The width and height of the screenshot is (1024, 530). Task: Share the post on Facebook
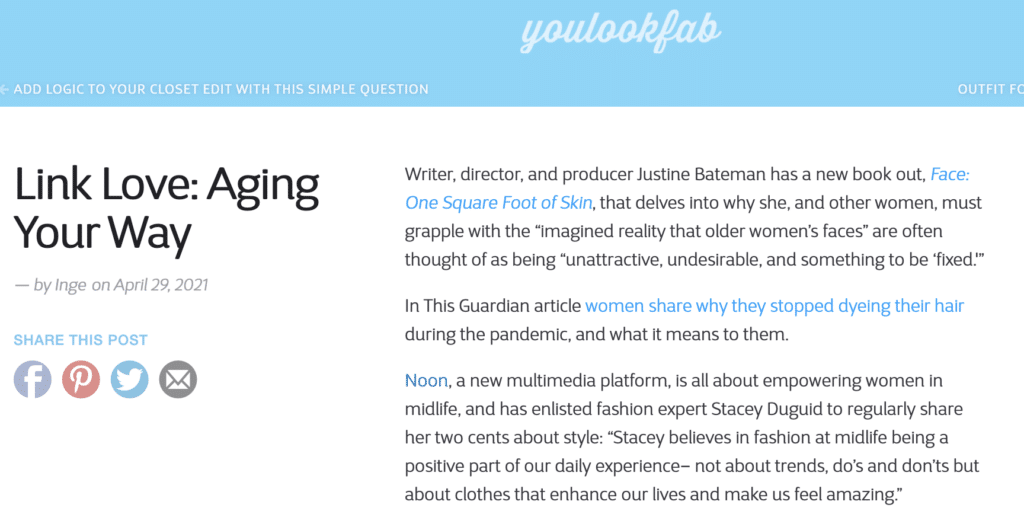(x=33, y=379)
